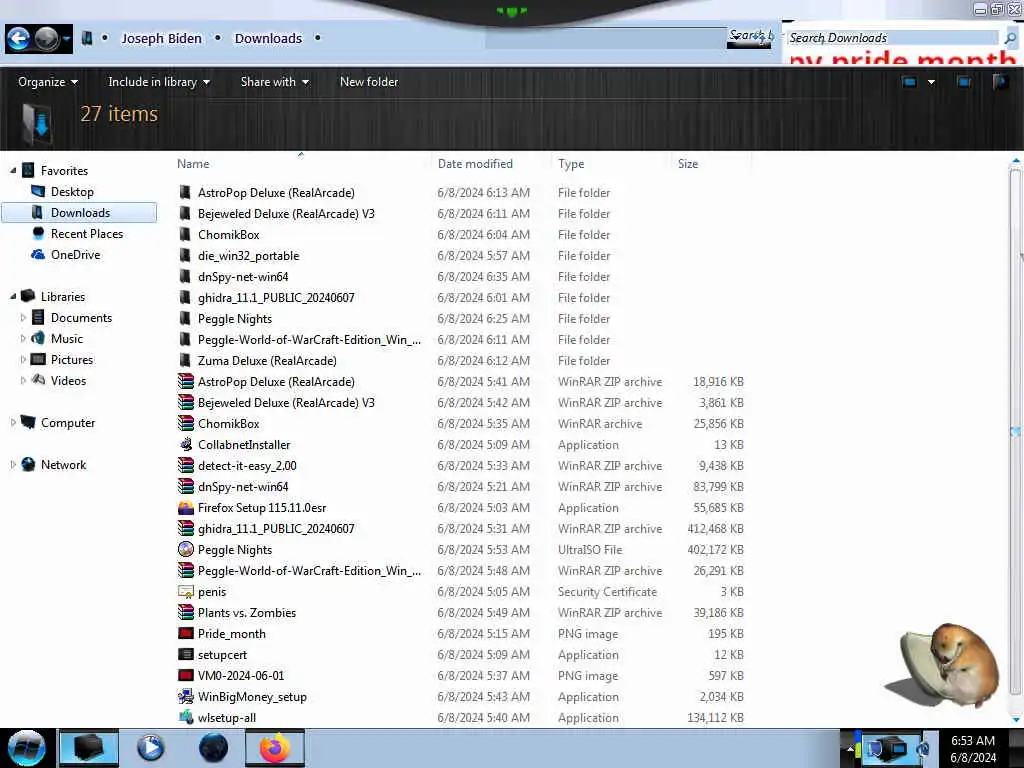The width and height of the screenshot is (1024, 768).
Task: Open the Windows Start orb
Action: (x=26, y=748)
